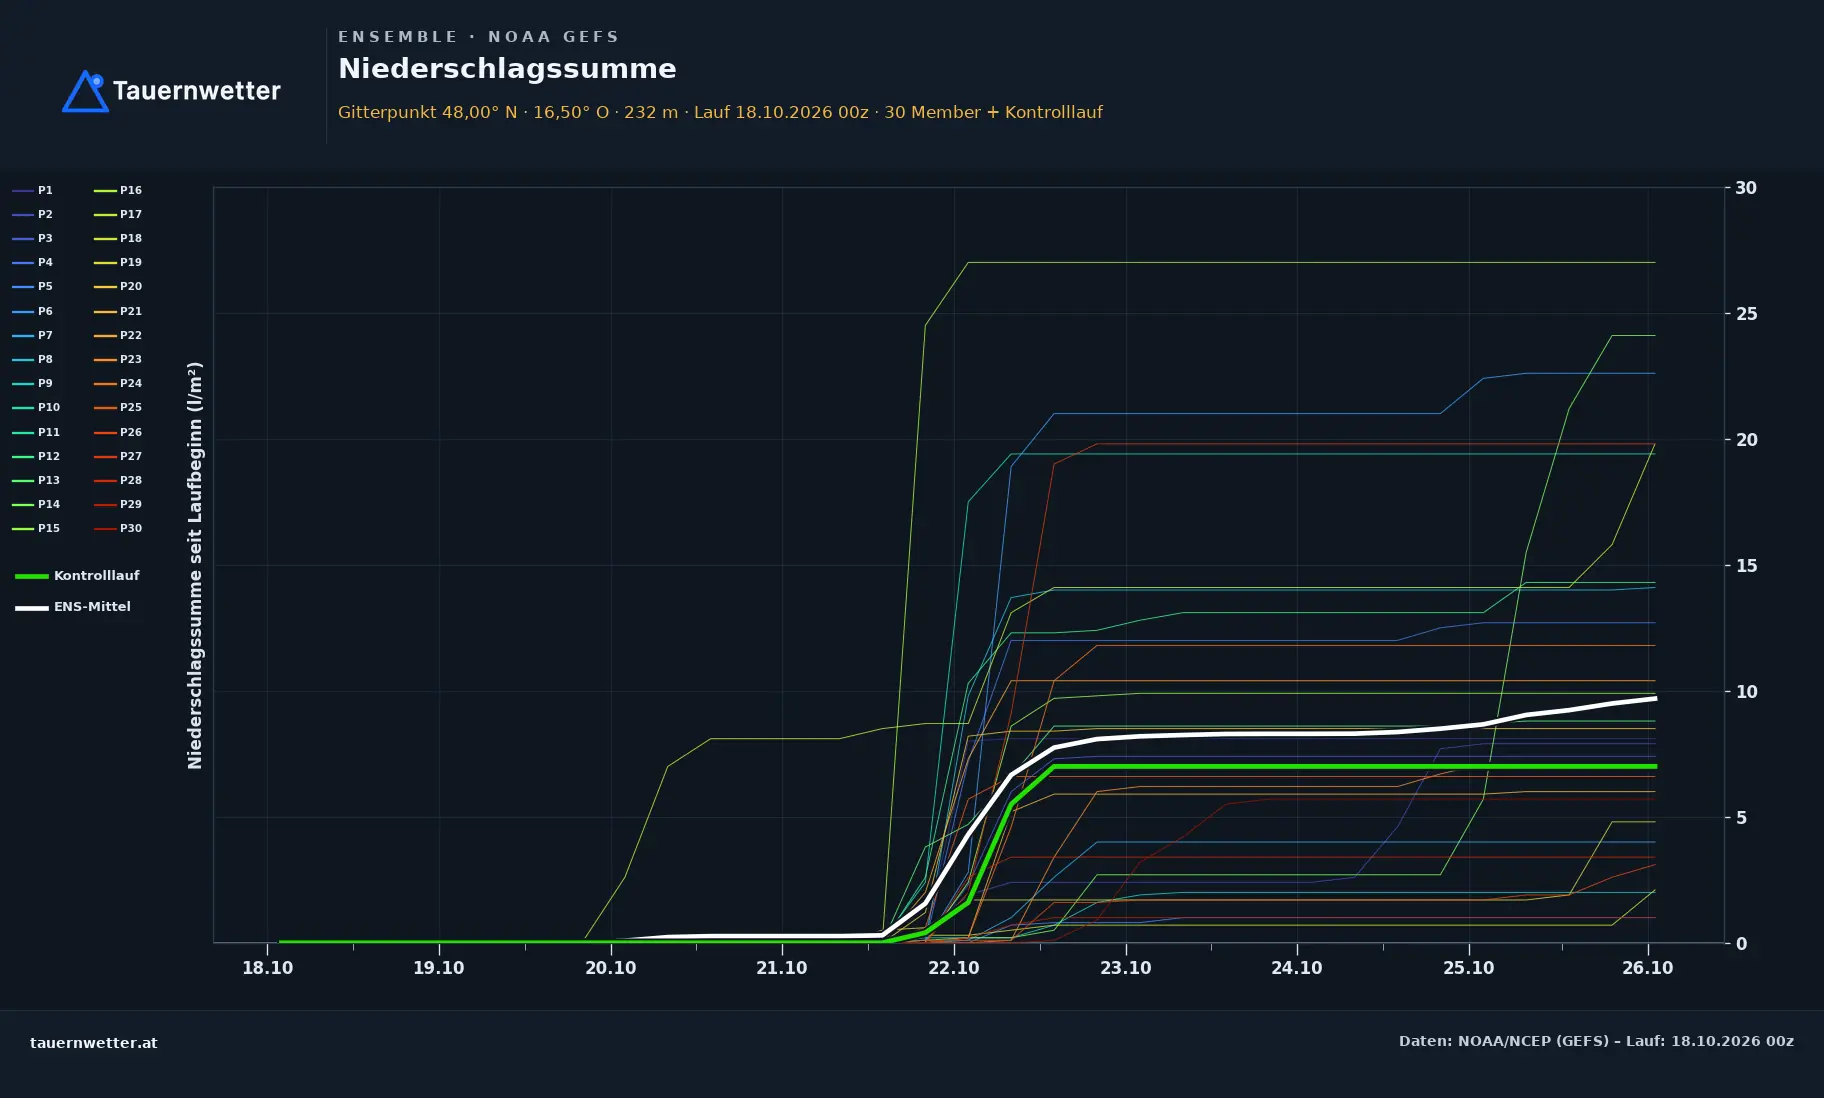Click the Gitterpunkt subtitle line
The height and width of the screenshot is (1098, 1824).
pyautogui.click(x=720, y=112)
